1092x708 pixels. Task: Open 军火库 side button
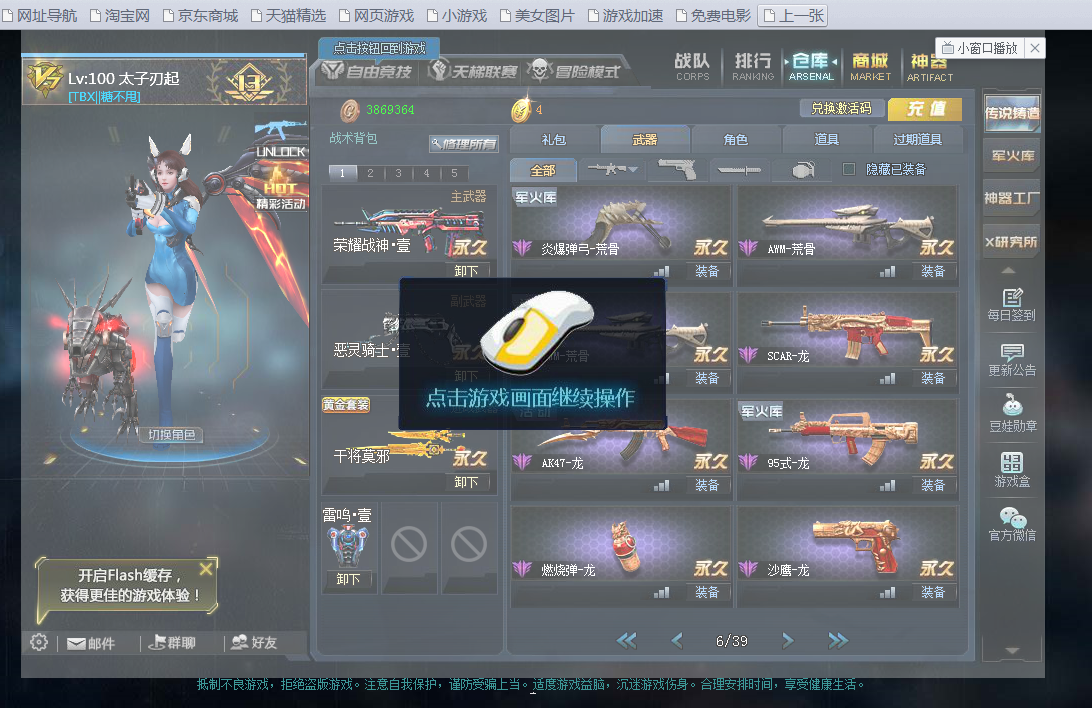(1012, 155)
